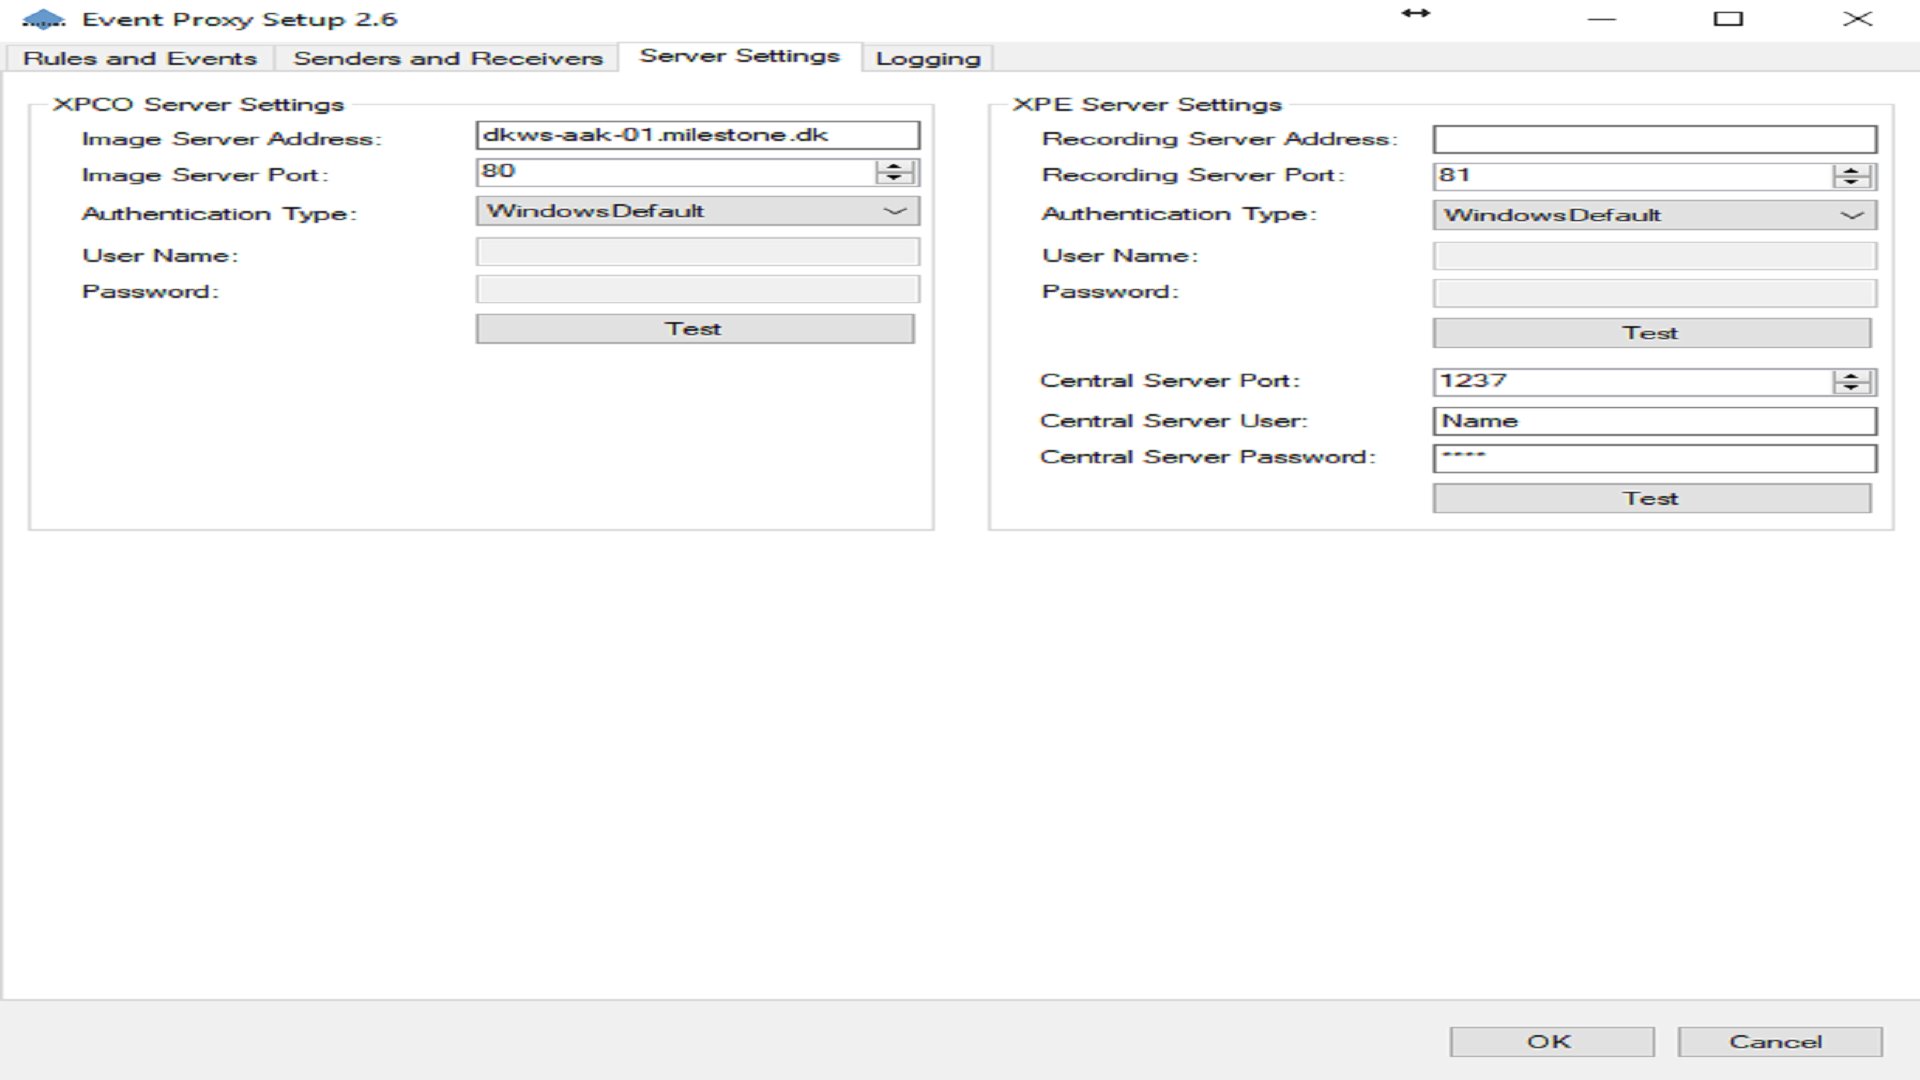Click the Recording Server Address label
1920x1080 pixels.
click(1219, 139)
